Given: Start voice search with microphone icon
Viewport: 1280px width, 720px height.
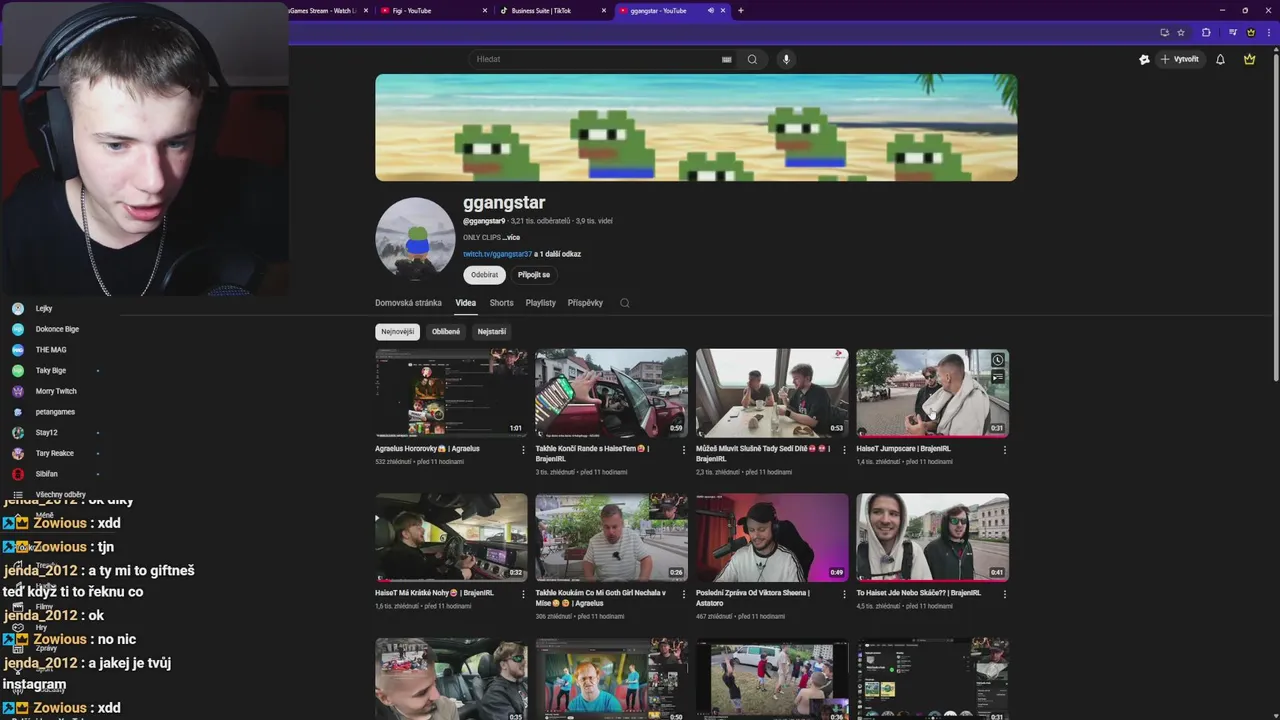Looking at the screenshot, I should (786, 59).
